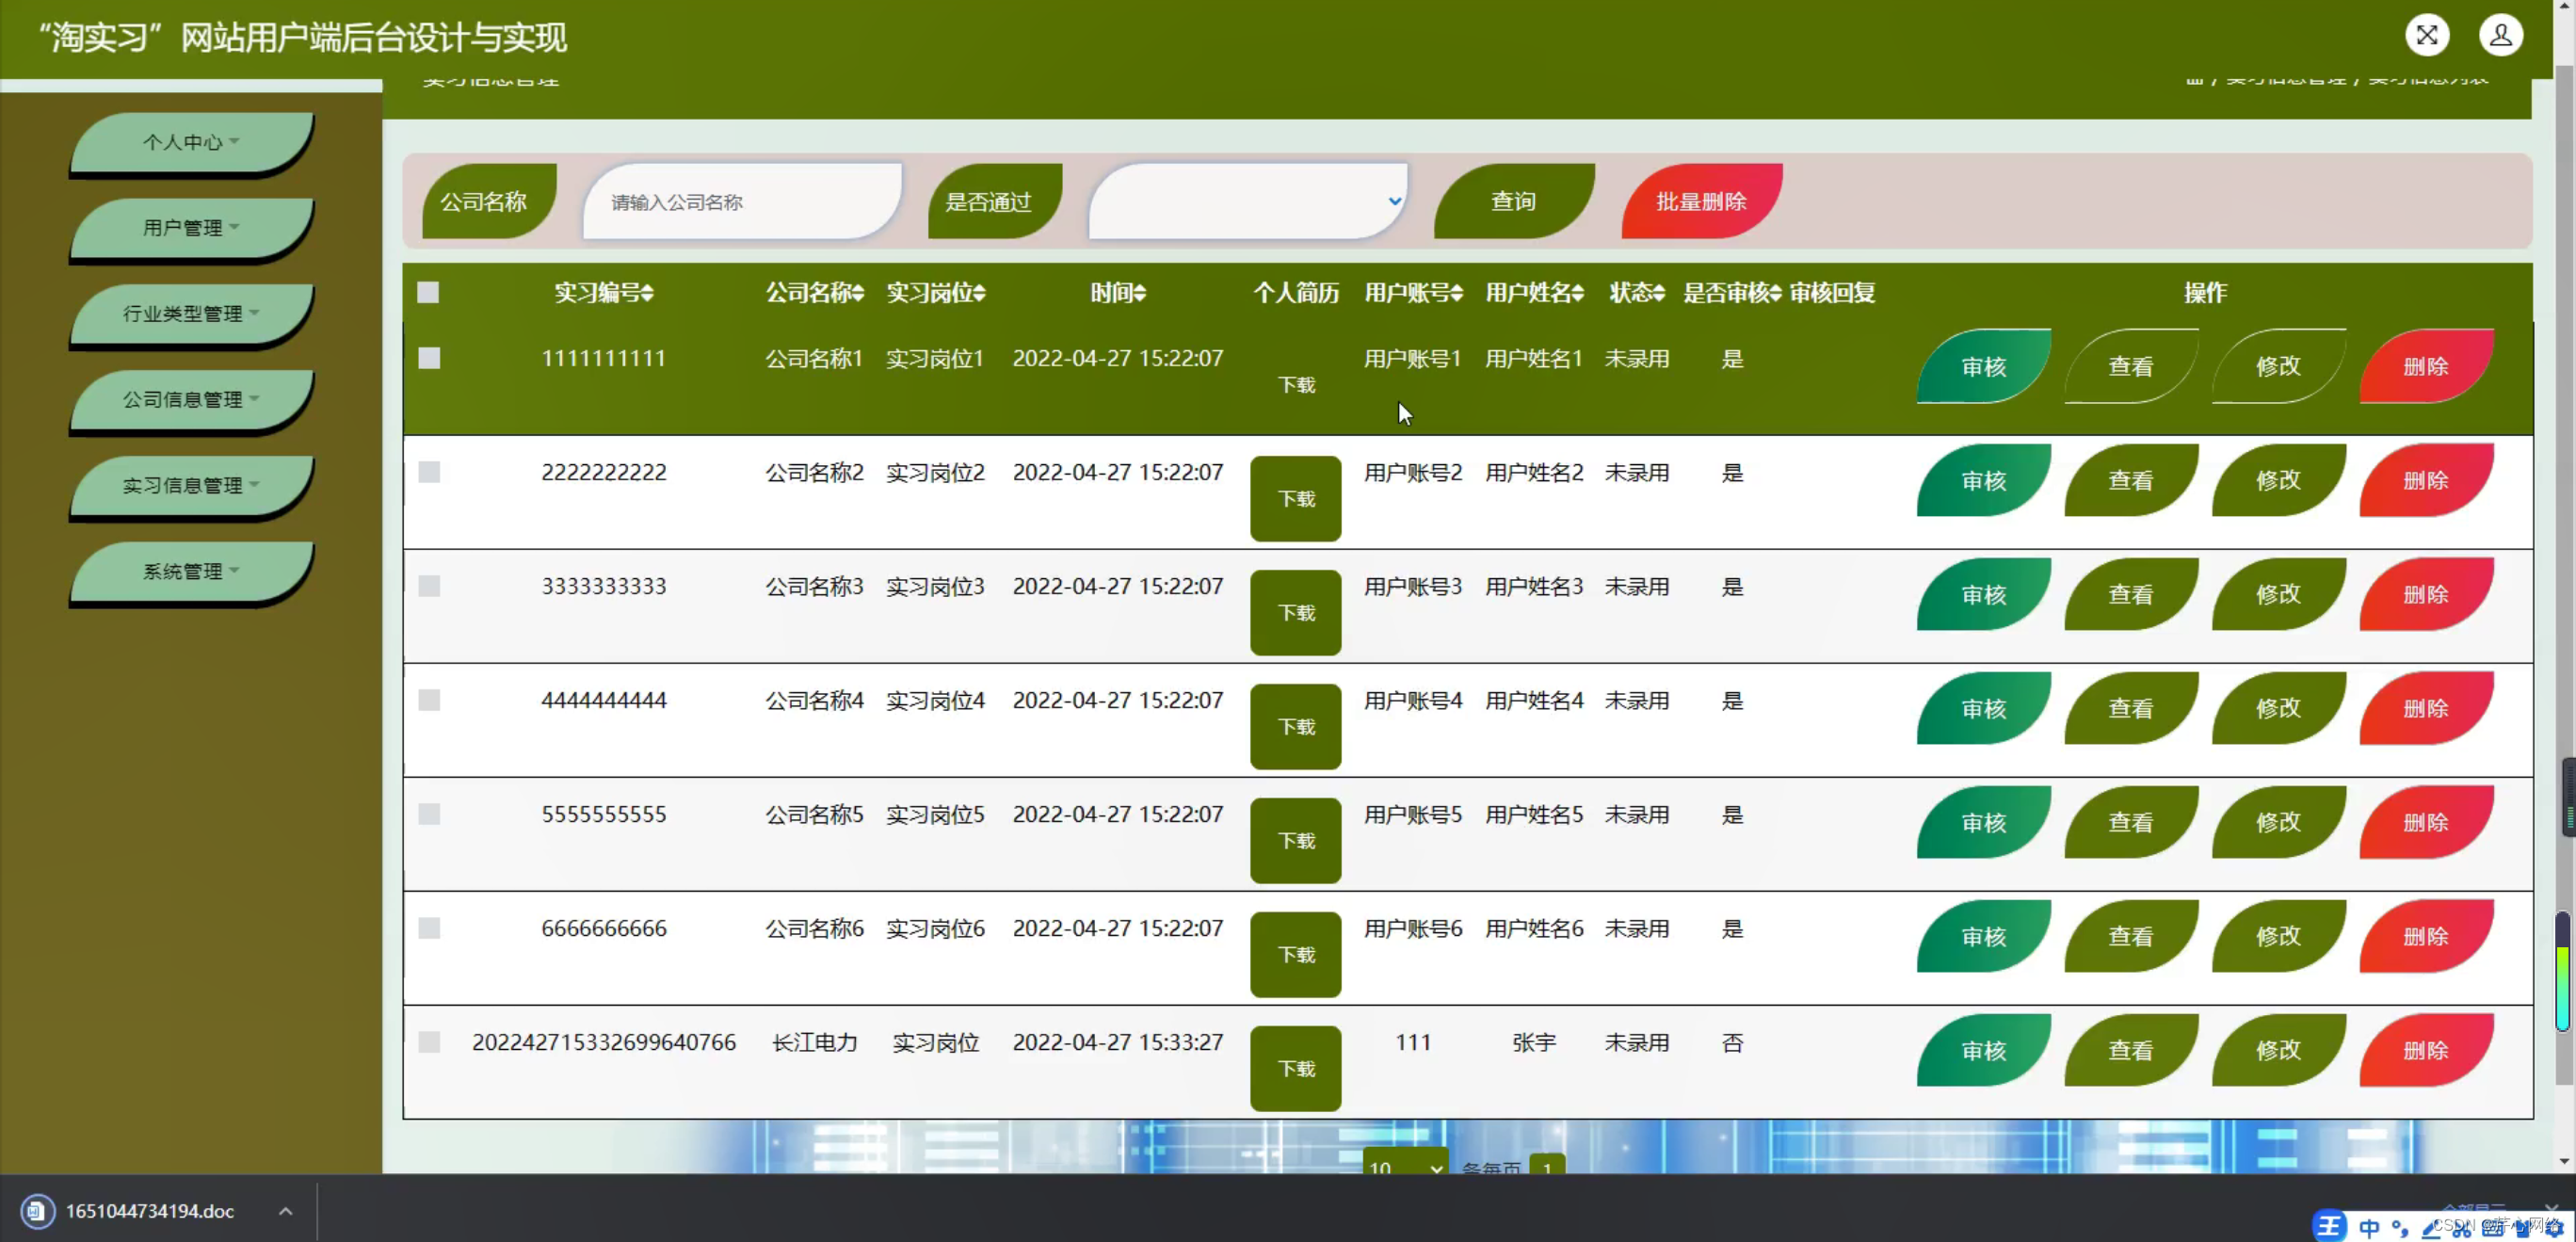
Task: Click the fullscreen toggle icon in header
Action: (2426, 36)
